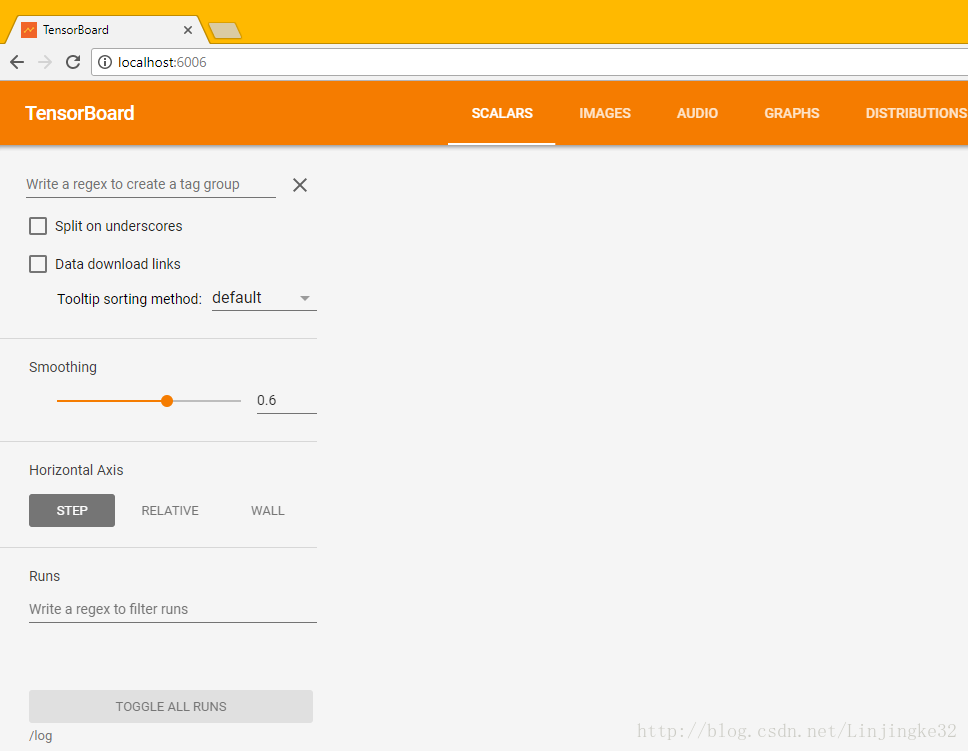The height and width of the screenshot is (751, 968).
Task: Click the /log directory text
Action: 41,736
